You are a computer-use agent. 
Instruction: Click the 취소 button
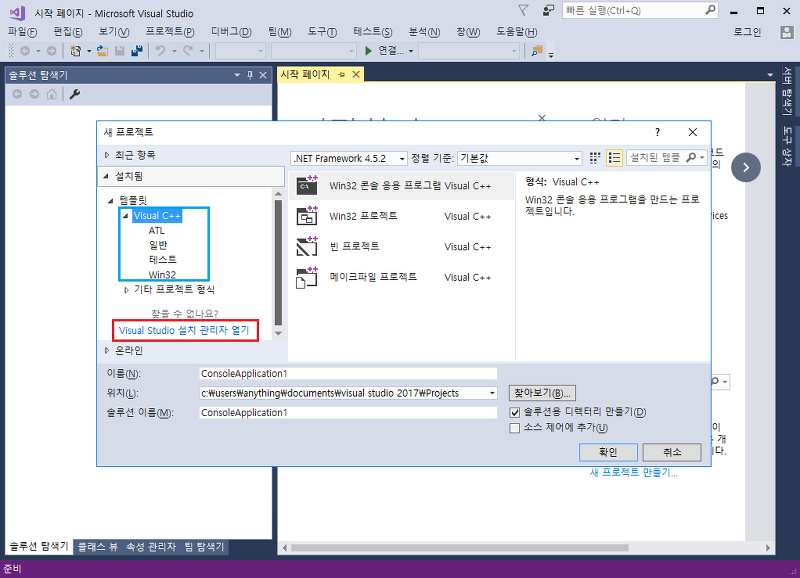click(x=672, y=452)
